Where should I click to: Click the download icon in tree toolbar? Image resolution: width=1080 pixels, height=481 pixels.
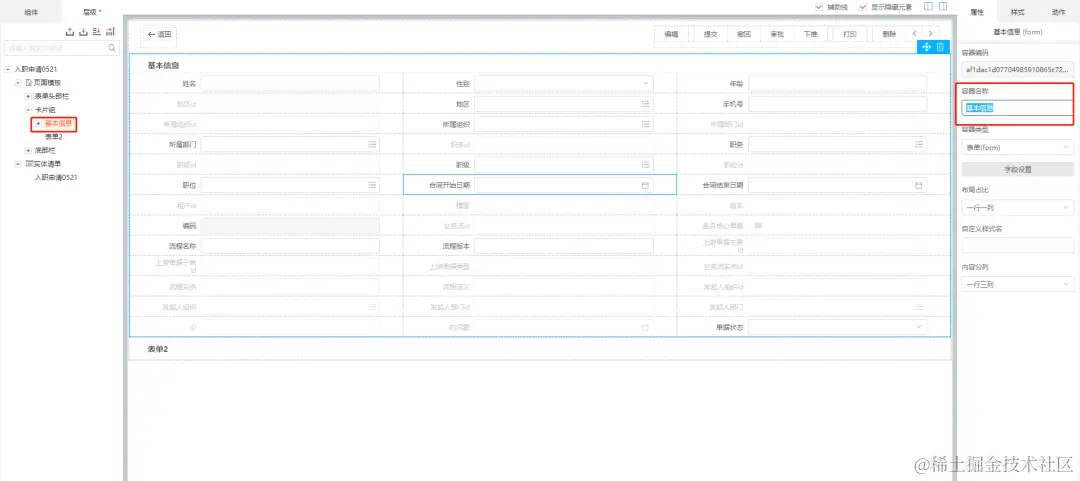point(83,32)
